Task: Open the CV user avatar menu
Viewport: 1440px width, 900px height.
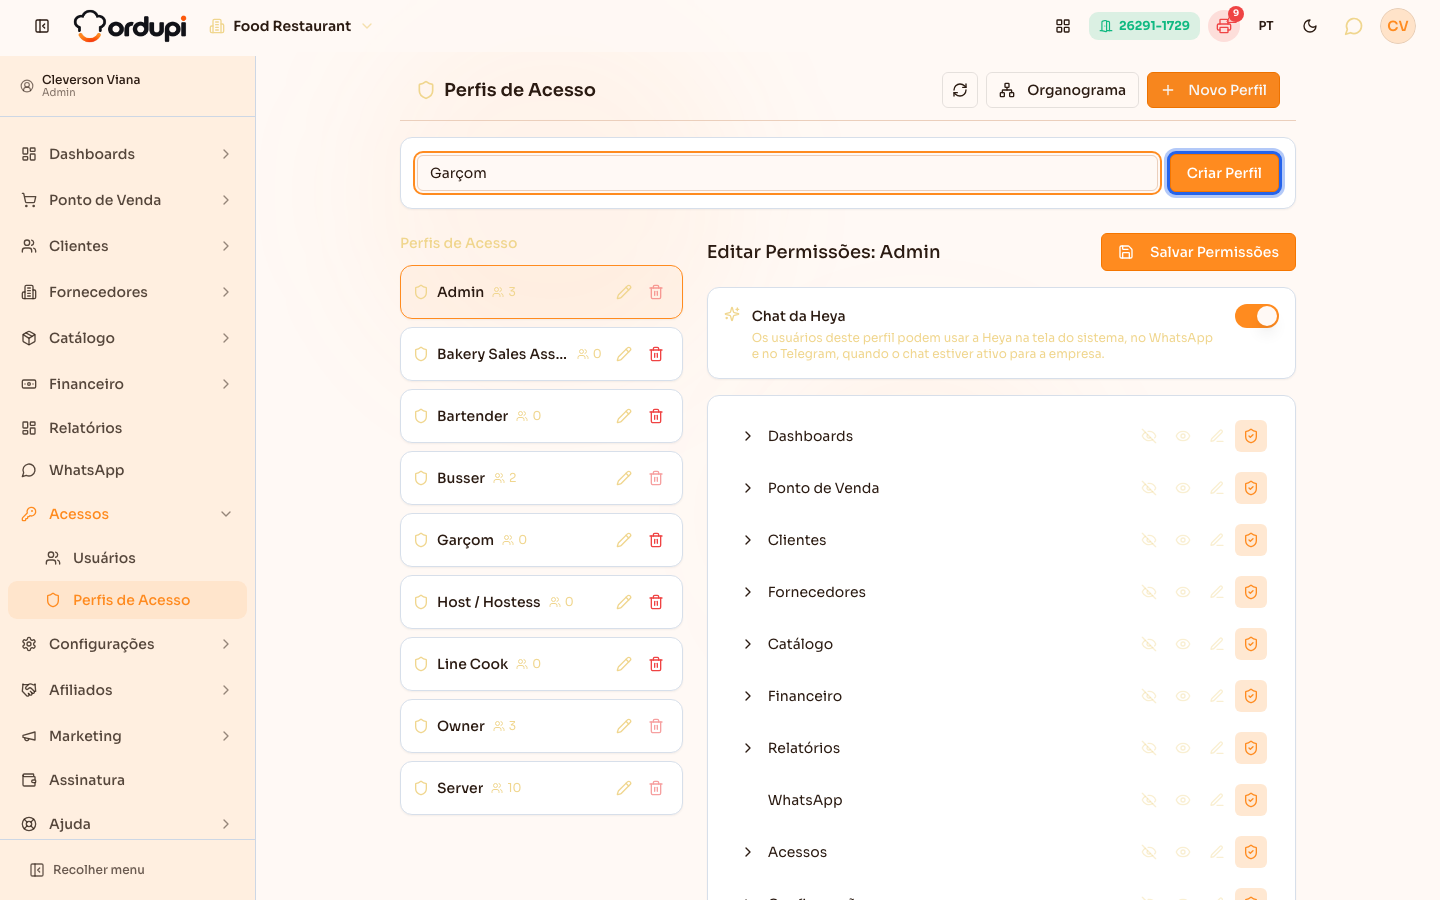Action: pyautogui.click(x=1398, y=26)
